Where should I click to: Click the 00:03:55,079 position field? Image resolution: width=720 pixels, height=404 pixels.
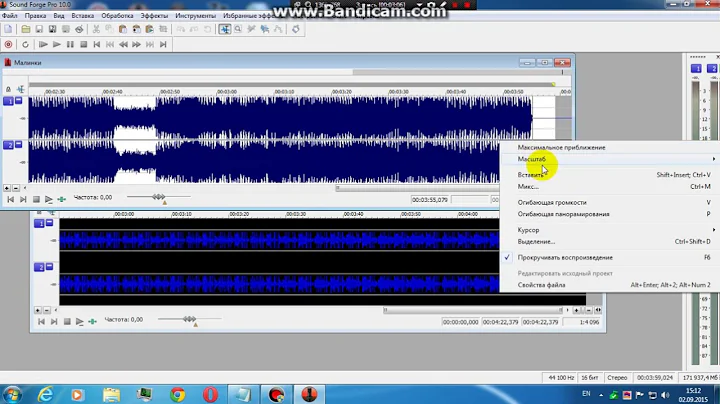[x=430, y=200]
